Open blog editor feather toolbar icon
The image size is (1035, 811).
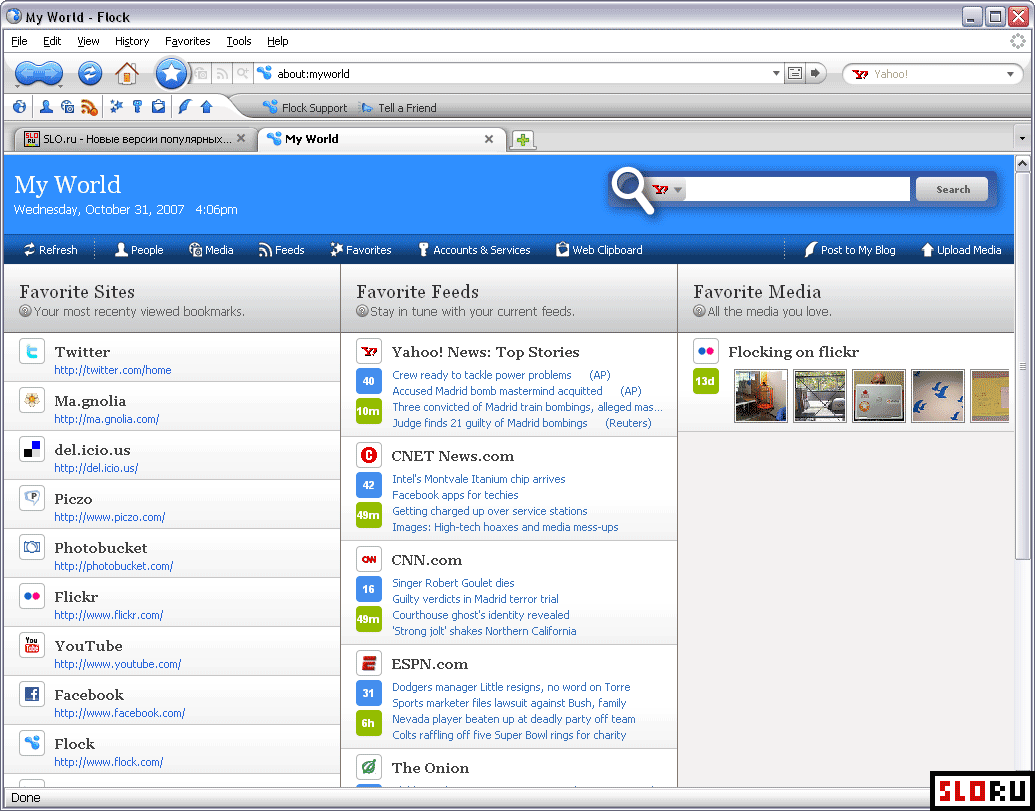185,106
